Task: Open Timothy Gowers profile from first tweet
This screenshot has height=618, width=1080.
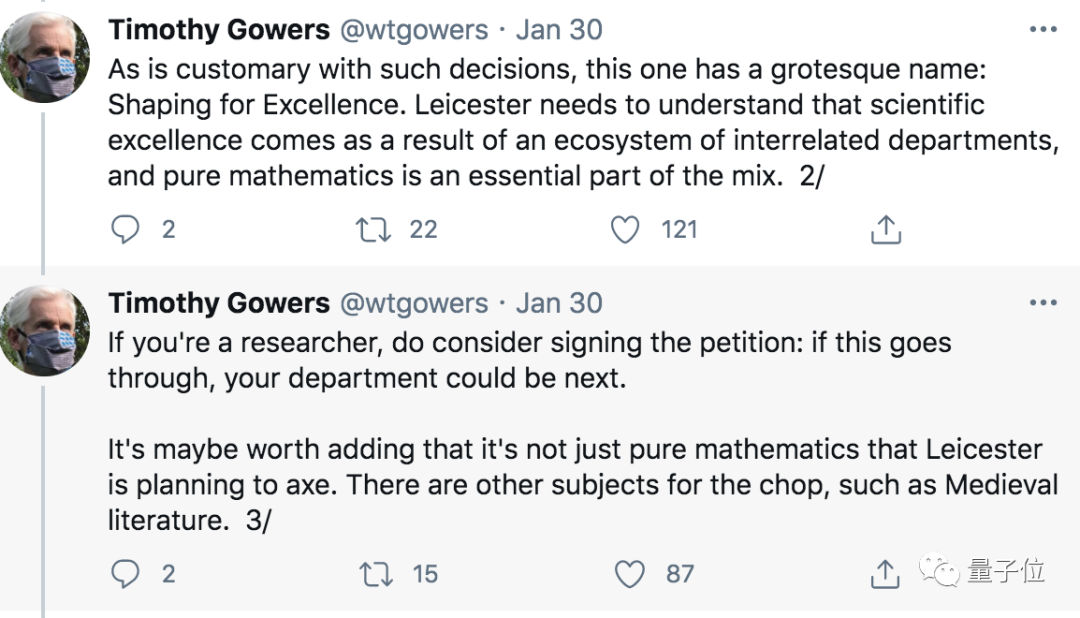Action: [219, 30]
